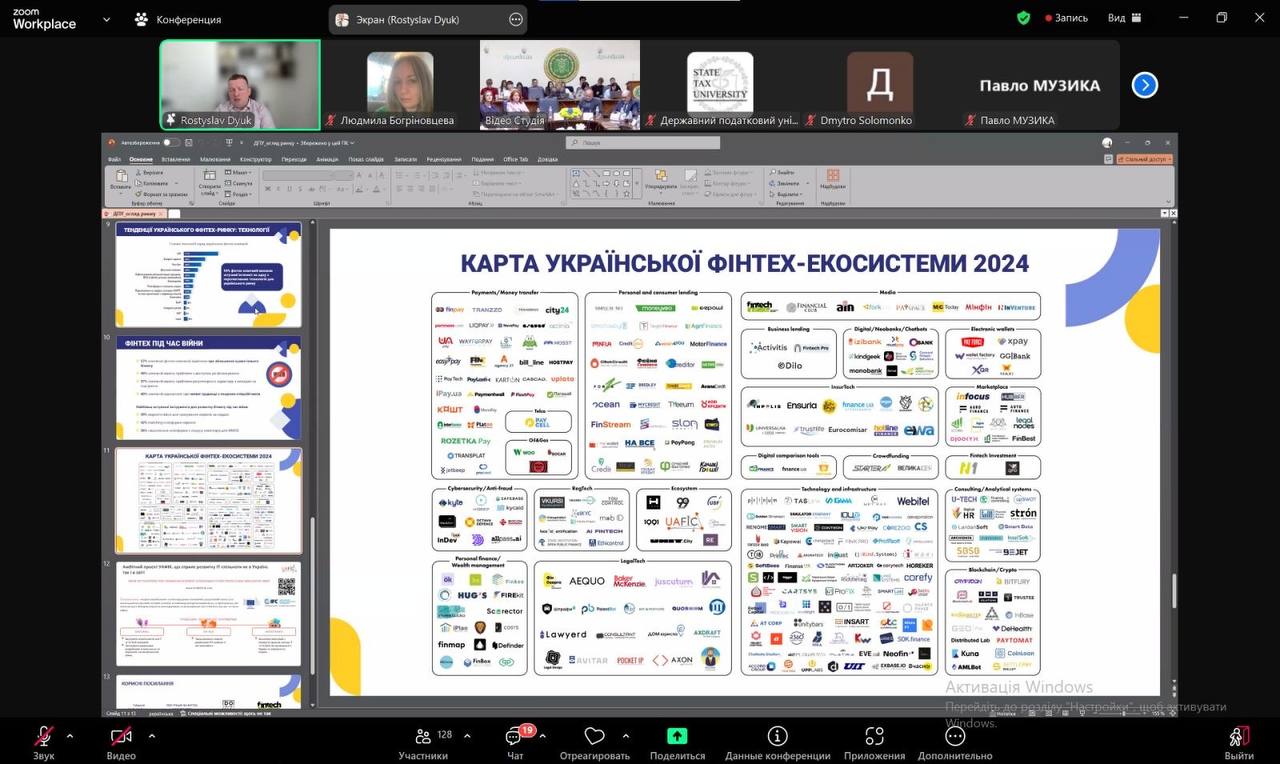The height and width of the screenshot is (764, 1280).
Task: Click green Поделиться share screen icon
Action: 677,737
